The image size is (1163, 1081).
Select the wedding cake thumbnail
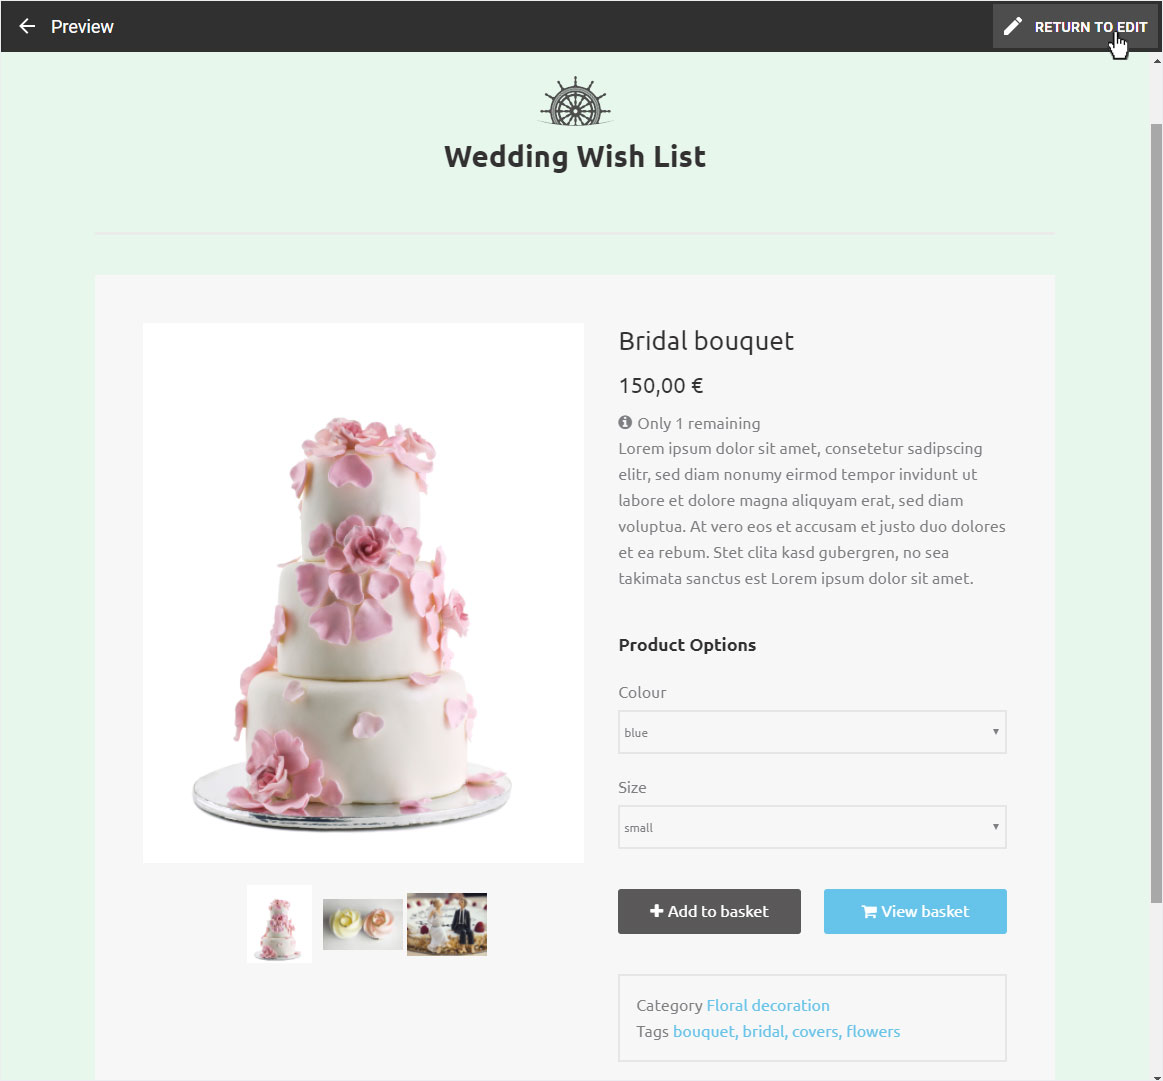pos(280,924)
